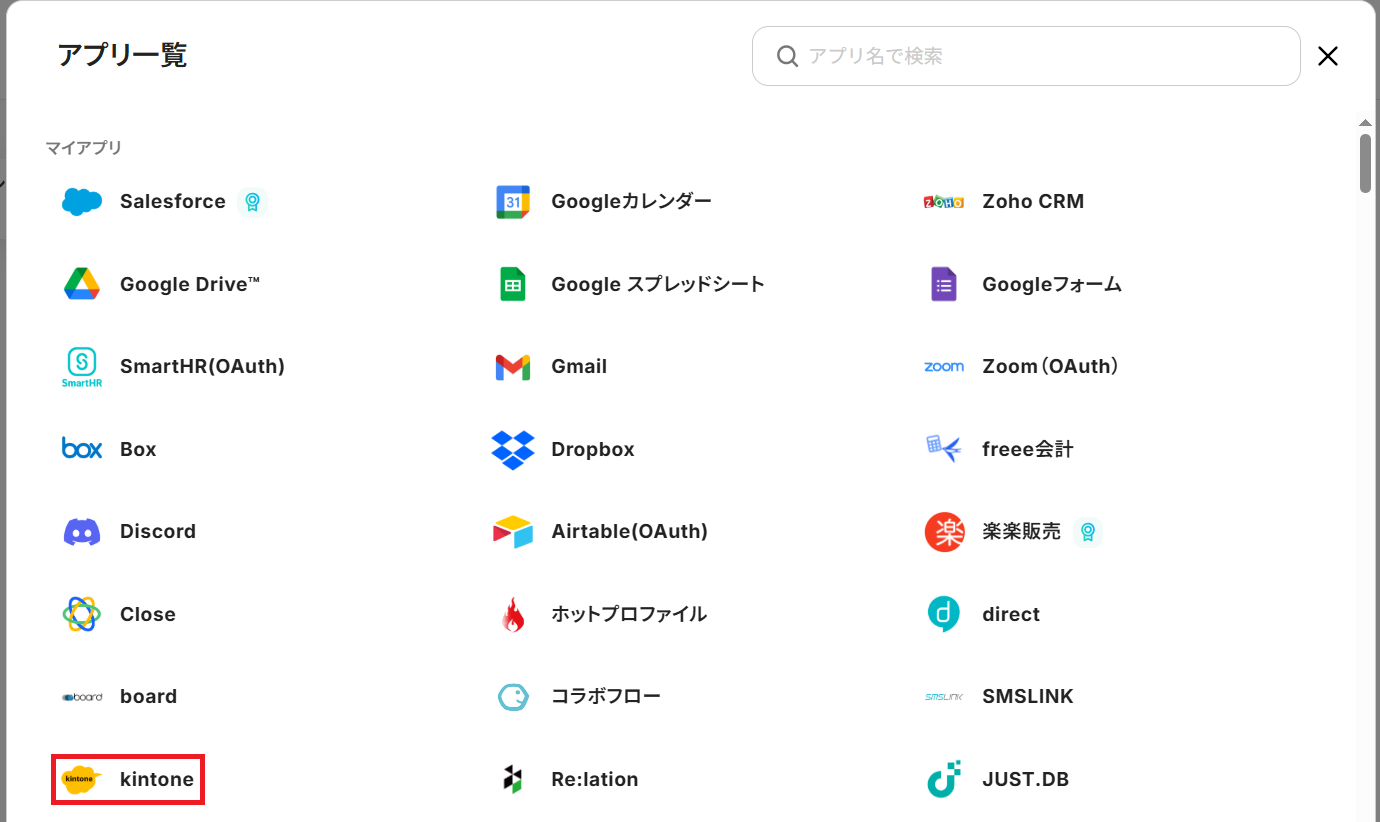Viewport: 1380px width, 822px height.
Task: Click the "アプリ一覧" dialog title
Action: point(122,55)
